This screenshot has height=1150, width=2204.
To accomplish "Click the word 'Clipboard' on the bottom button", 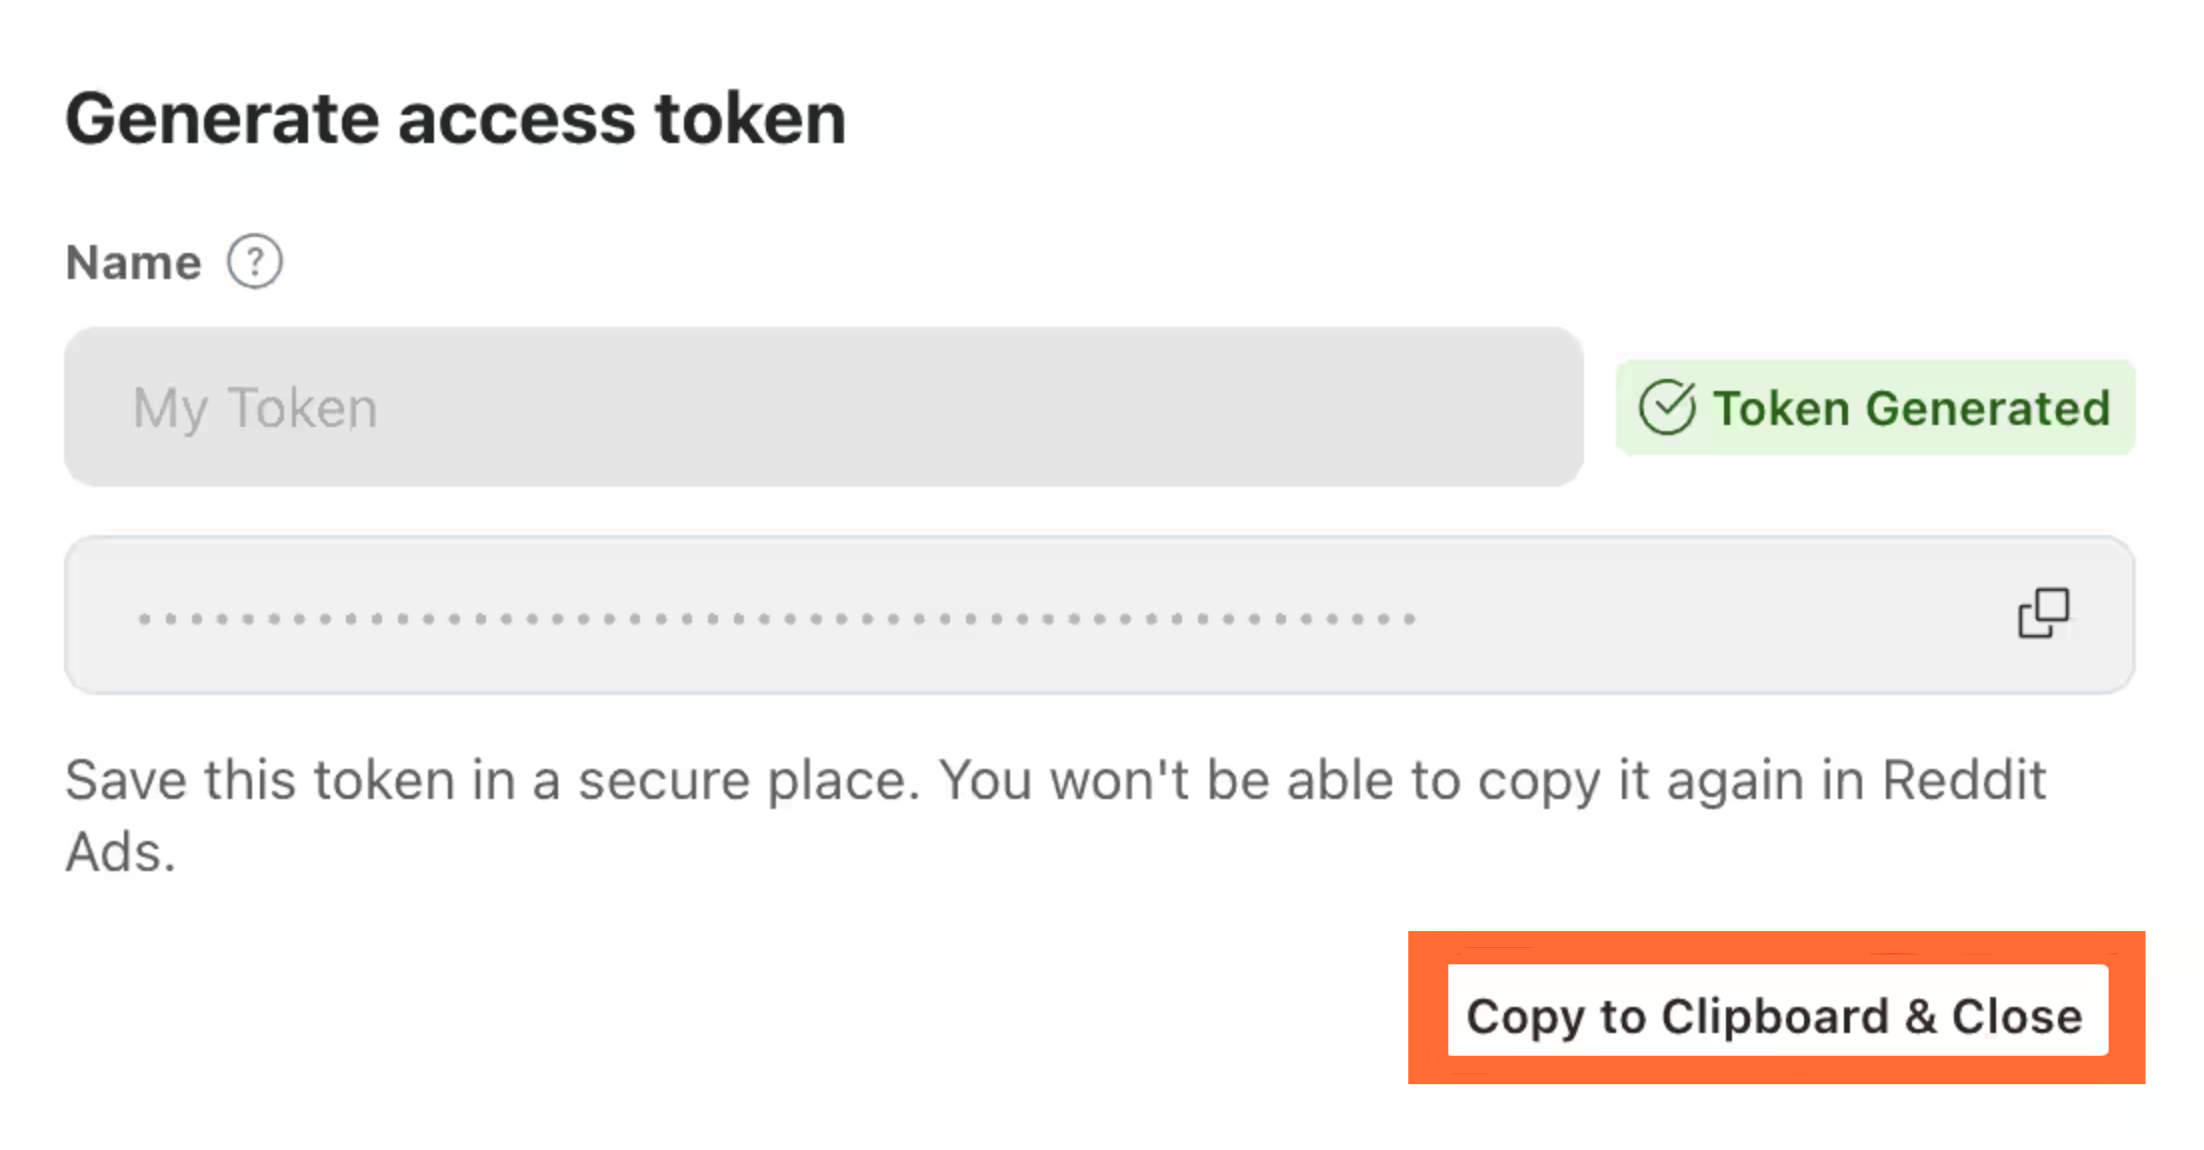I will tap(1775, 1017).
